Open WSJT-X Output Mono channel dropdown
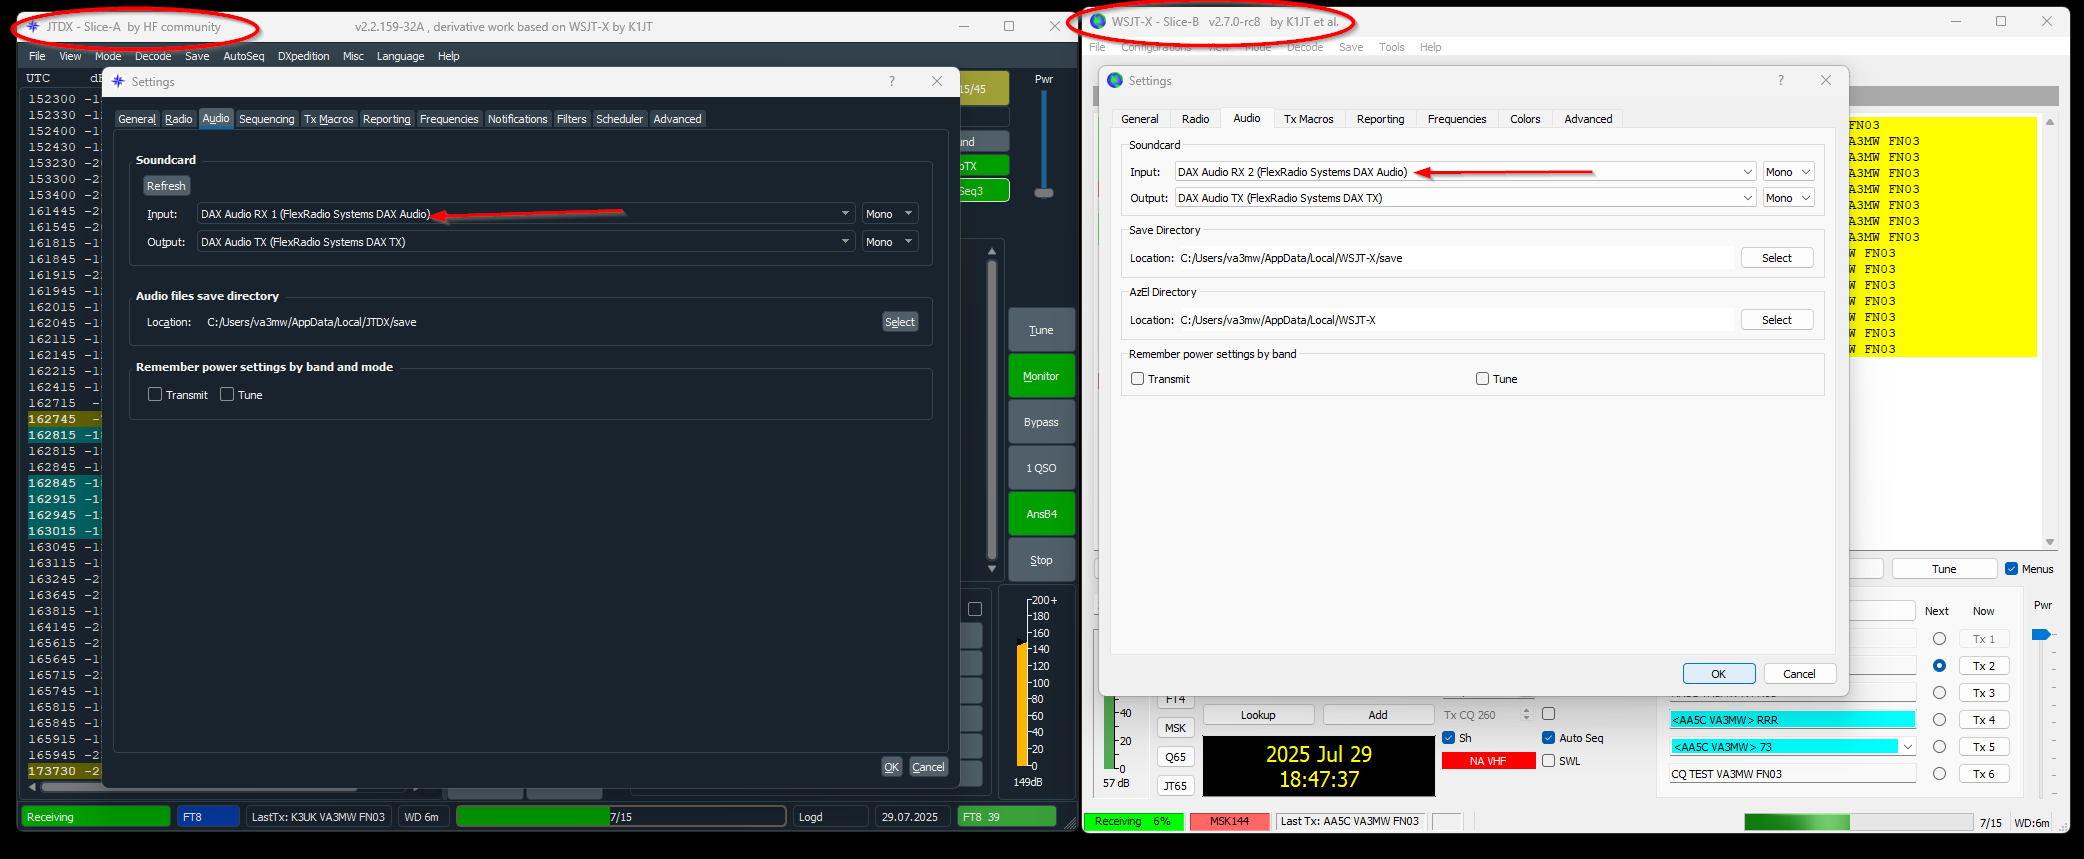The width and height of the screenshot is (2084, 859). pyautogui.click(x=1788, y=198)
